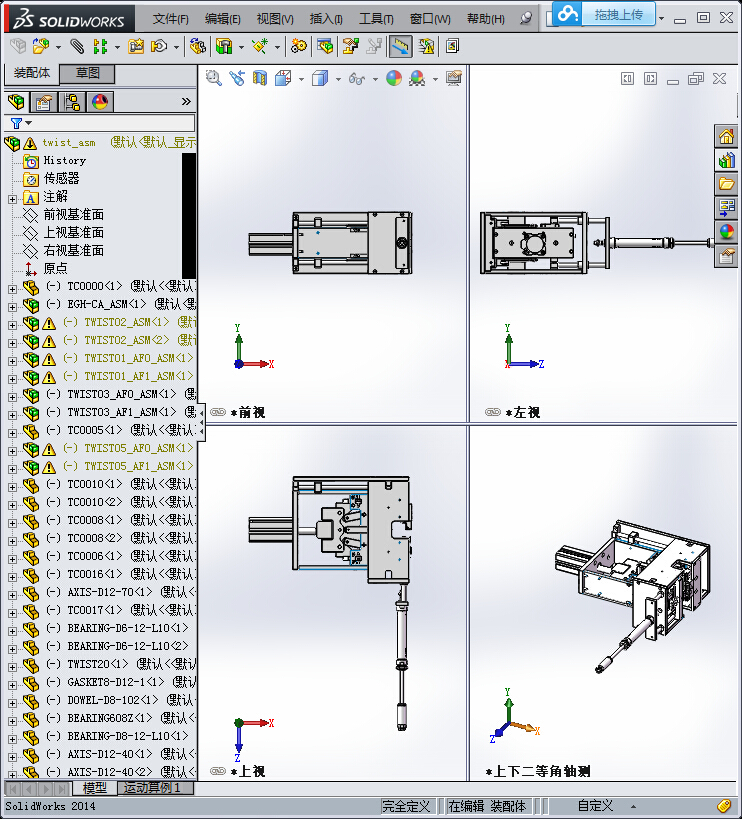Click the Edit Component toolbar icon
This screenshot has height=819, width=742.
pos(18,46)
